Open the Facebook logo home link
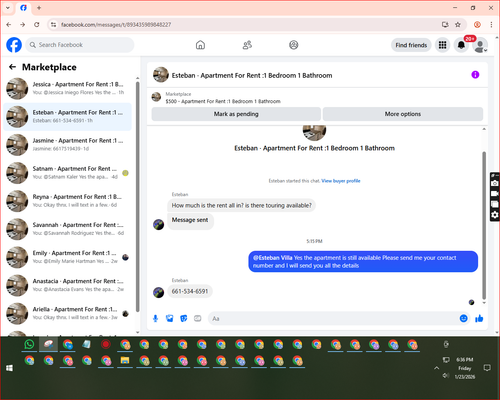Screen dimensions: 500x400 14,45
